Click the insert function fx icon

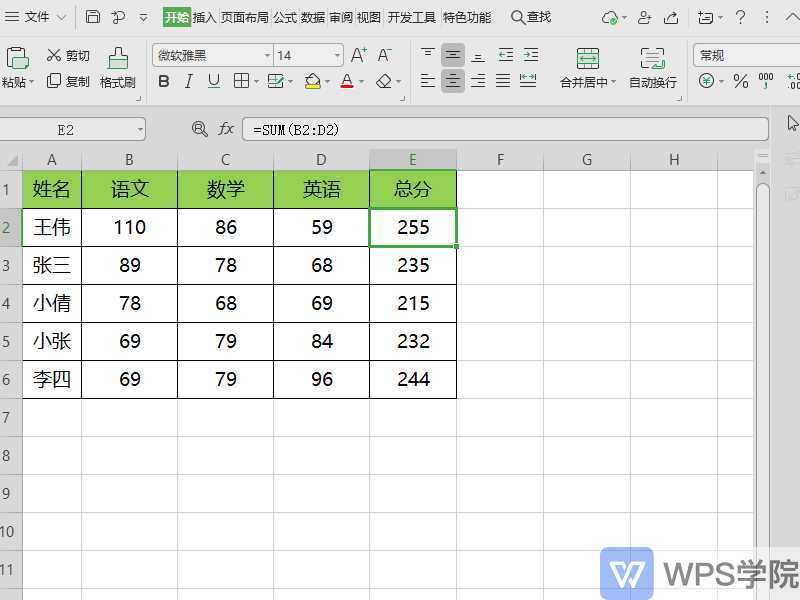click(226, 129)
